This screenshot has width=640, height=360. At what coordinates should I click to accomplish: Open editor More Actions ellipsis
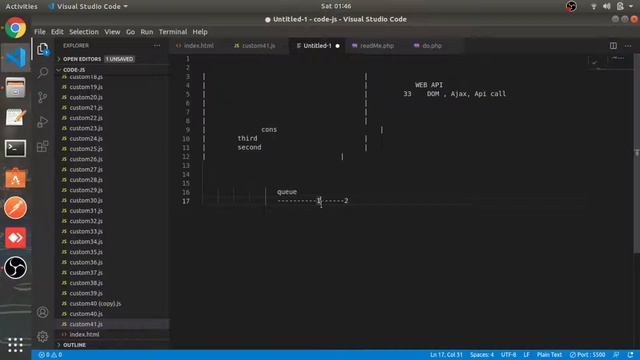(x=628, y=46)
